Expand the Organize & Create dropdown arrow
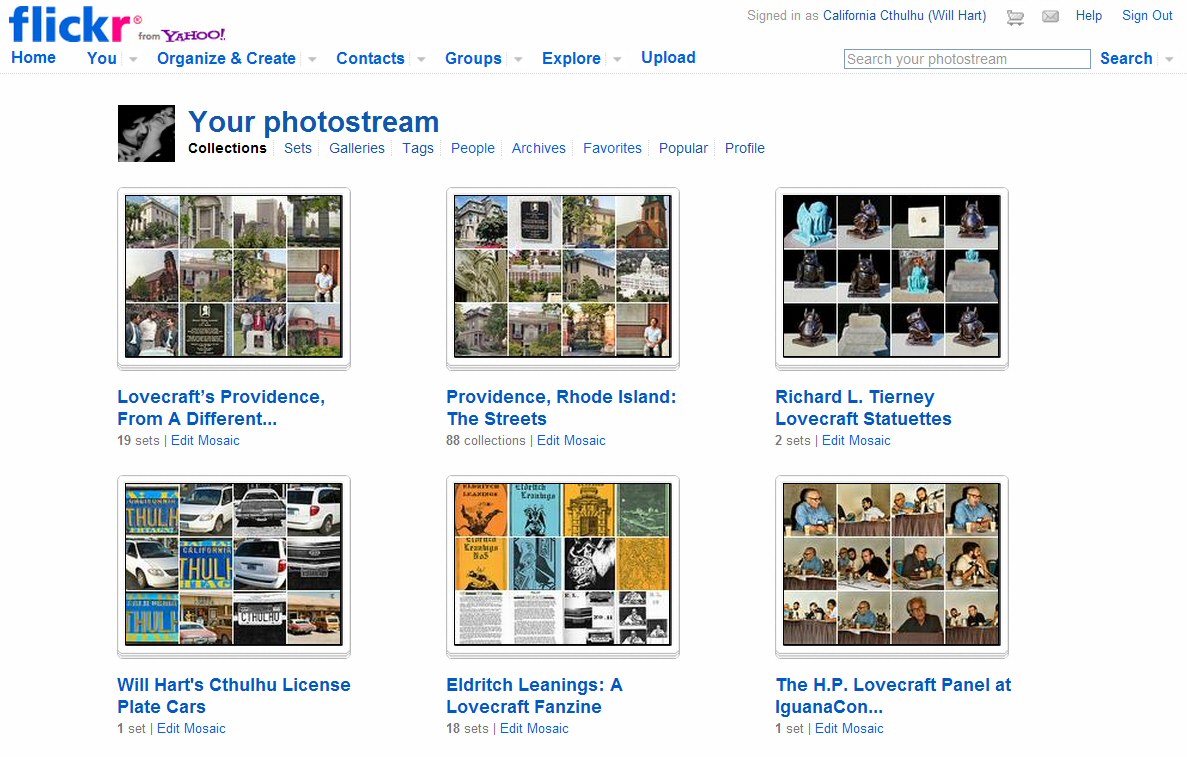The image size is (1187, 757). (x=312, y=60)
